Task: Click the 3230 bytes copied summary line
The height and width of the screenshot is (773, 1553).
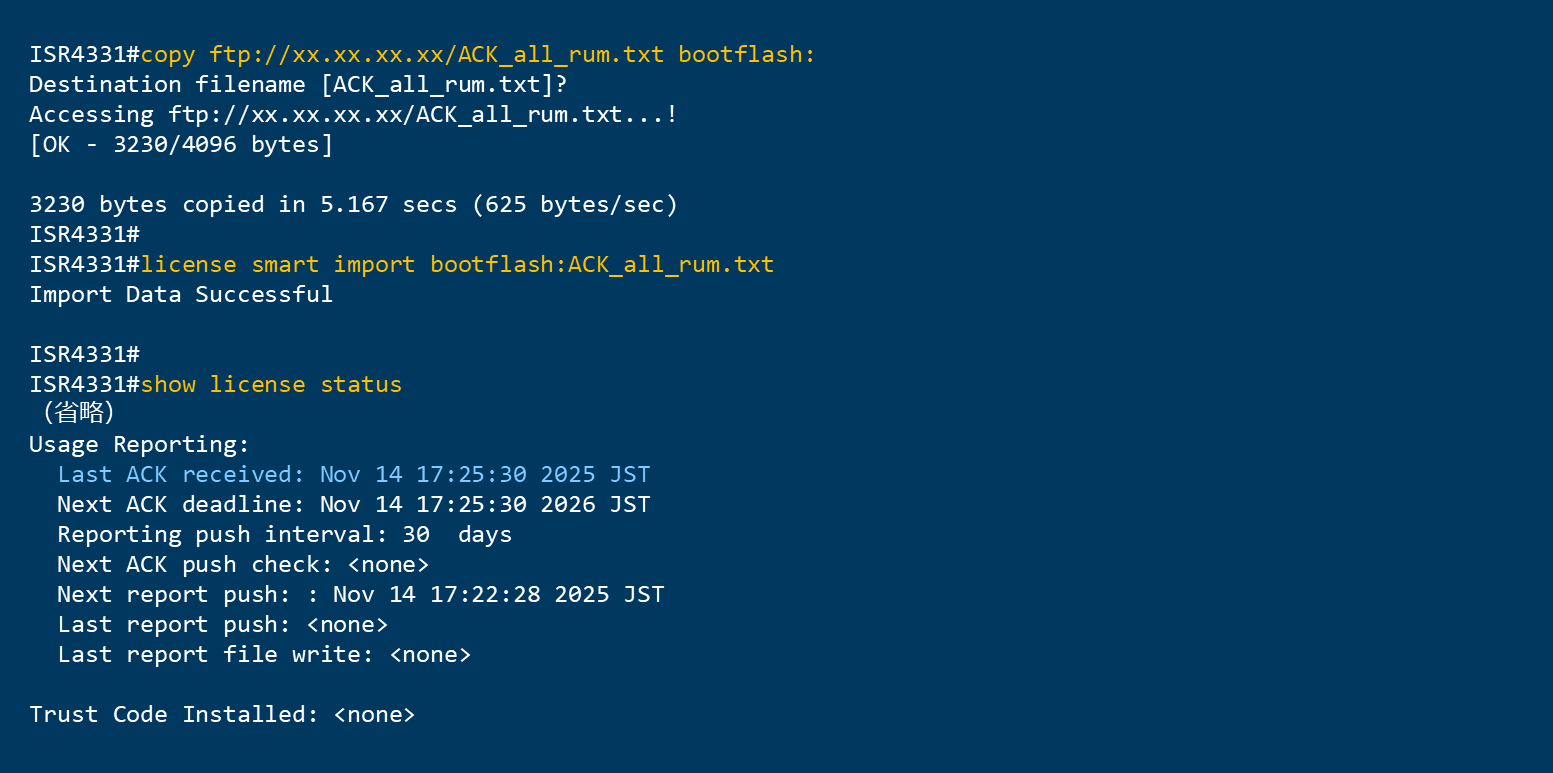Action: 353,204
